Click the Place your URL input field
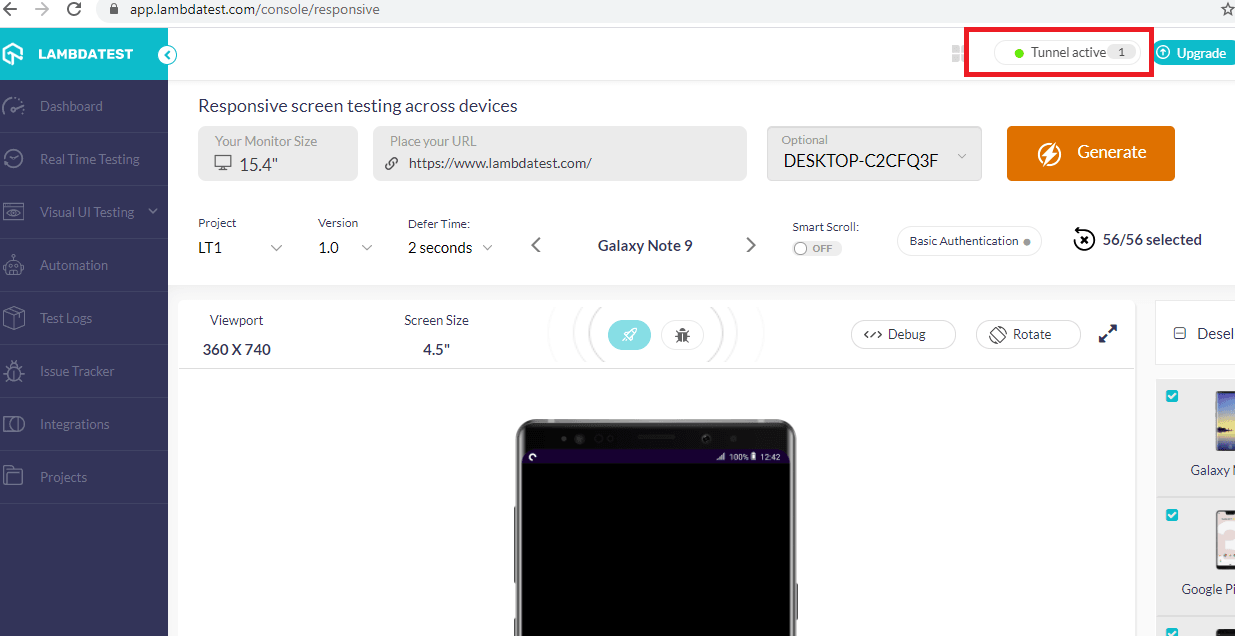 [x=559, y=153]
